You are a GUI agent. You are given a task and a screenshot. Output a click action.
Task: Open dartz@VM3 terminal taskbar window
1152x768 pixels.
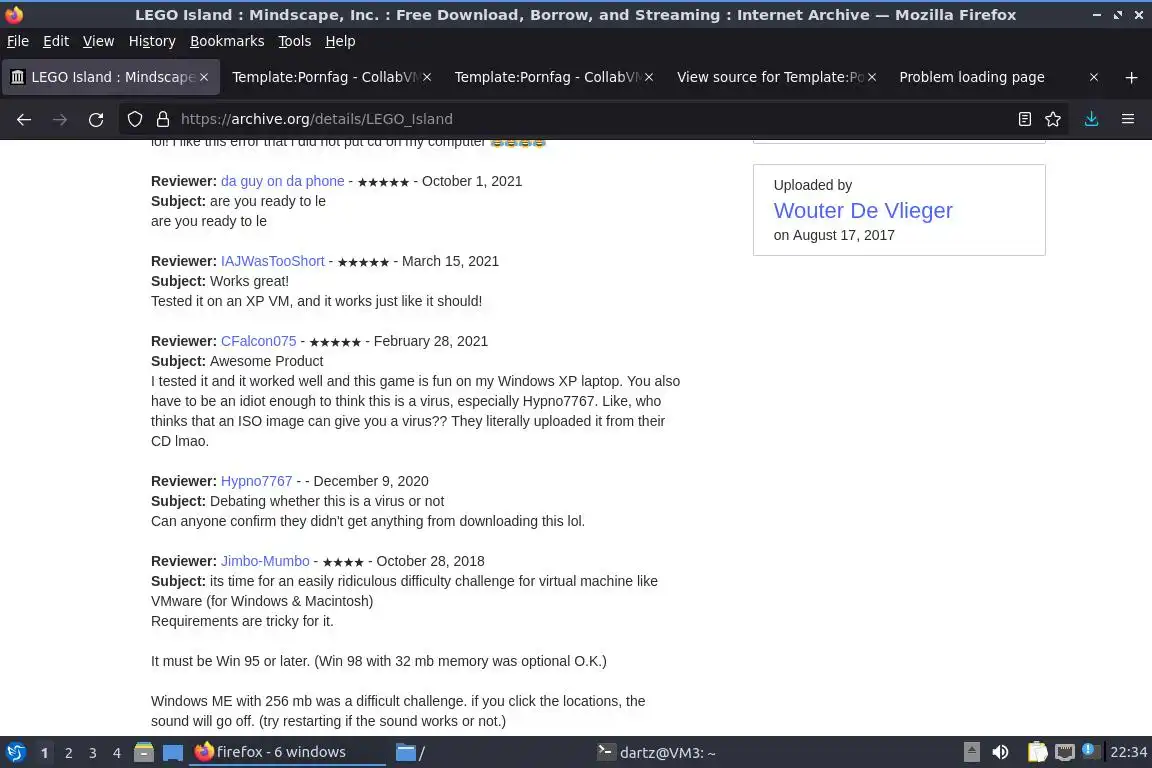click(690, 752)
